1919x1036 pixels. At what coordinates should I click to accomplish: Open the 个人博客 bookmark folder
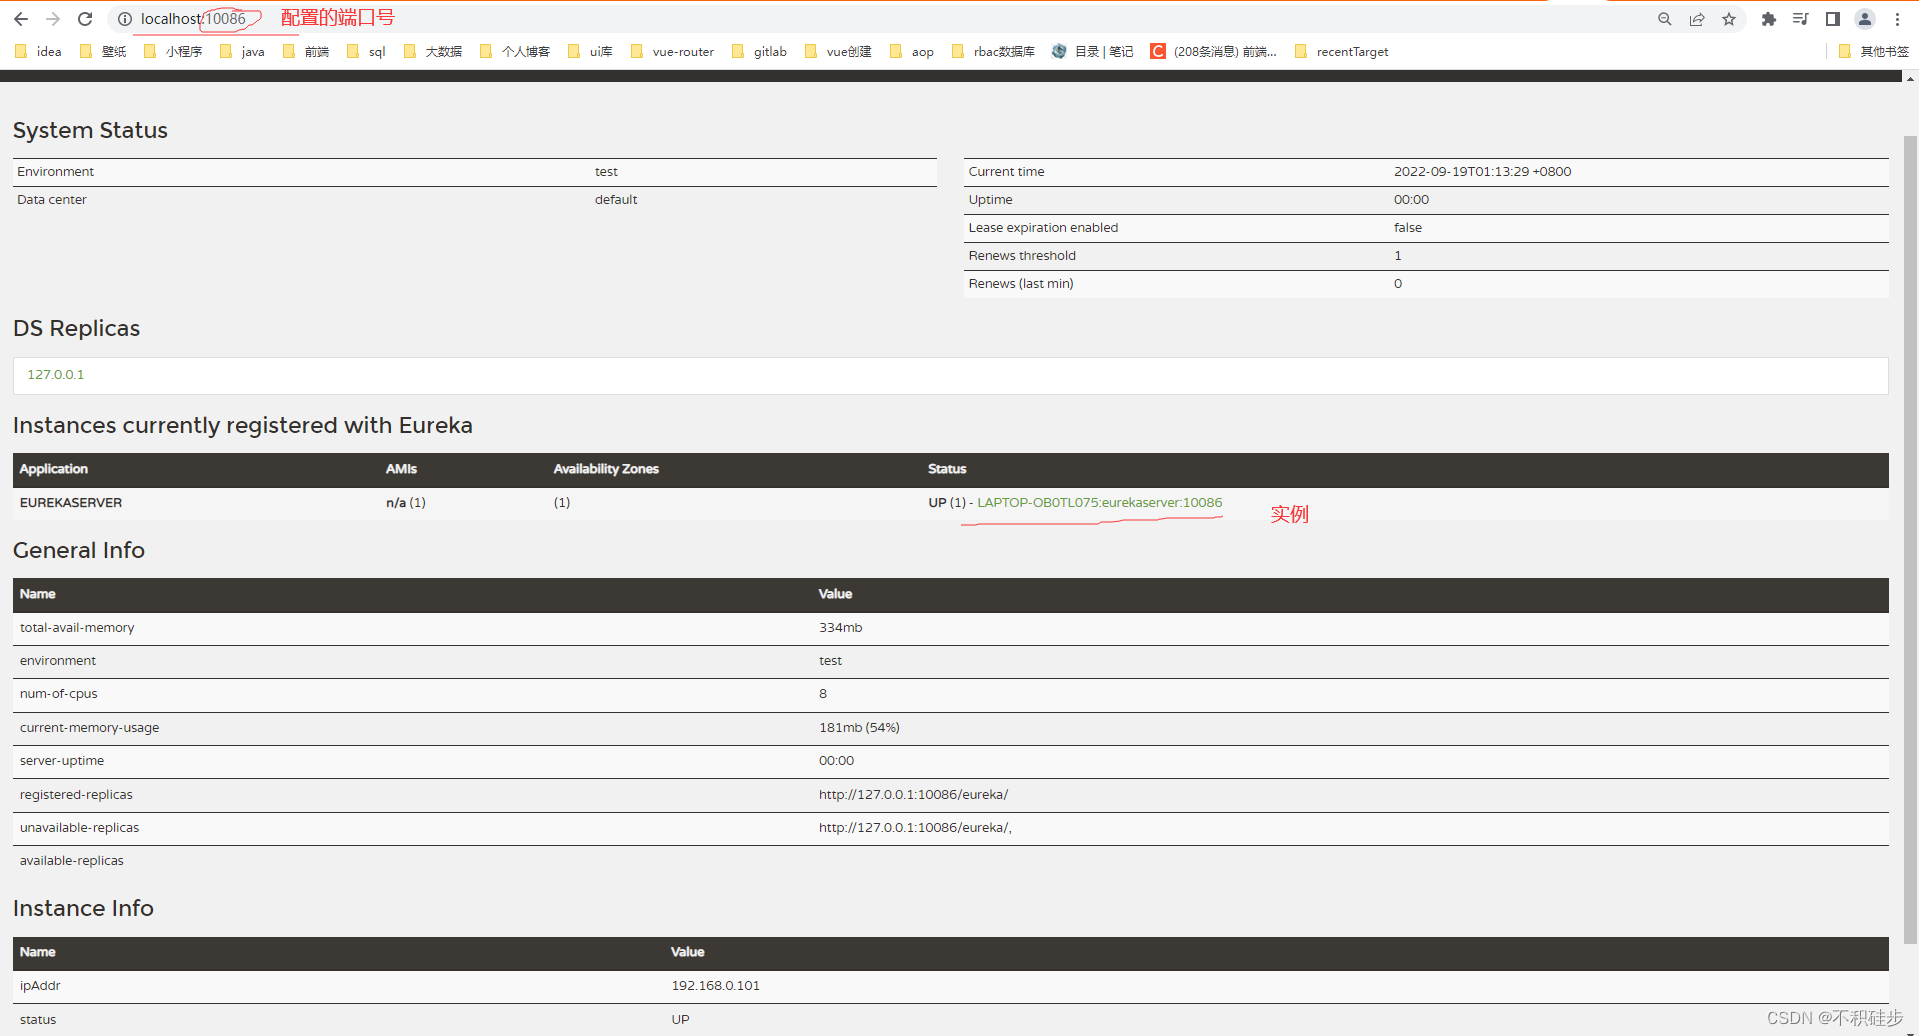[515, 52]
